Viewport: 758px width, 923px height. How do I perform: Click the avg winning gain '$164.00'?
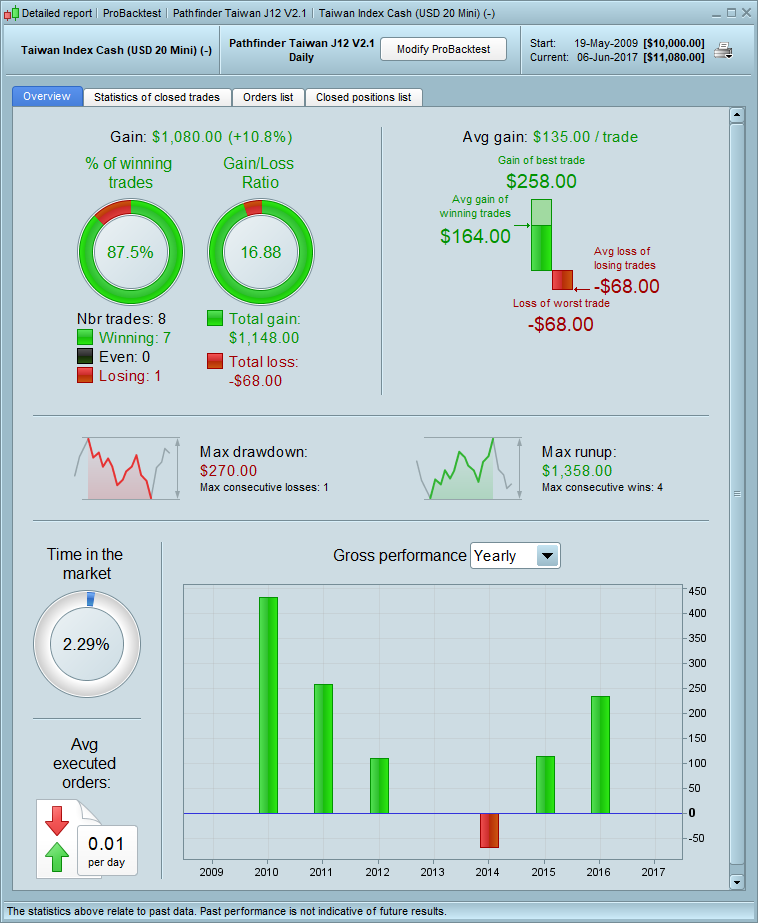476,236
